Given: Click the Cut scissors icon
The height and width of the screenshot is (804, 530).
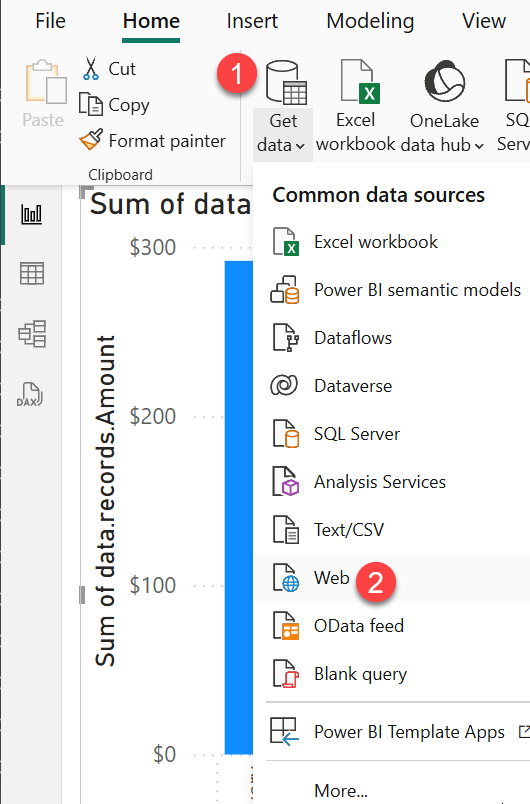Looking at the screenshot, I should click(x=90, y=69).
